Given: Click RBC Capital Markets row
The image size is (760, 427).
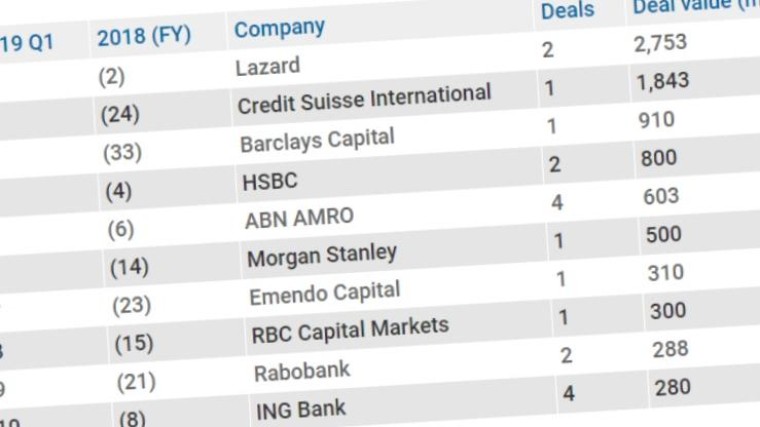Looking at the screenshot, I should 349,329.
